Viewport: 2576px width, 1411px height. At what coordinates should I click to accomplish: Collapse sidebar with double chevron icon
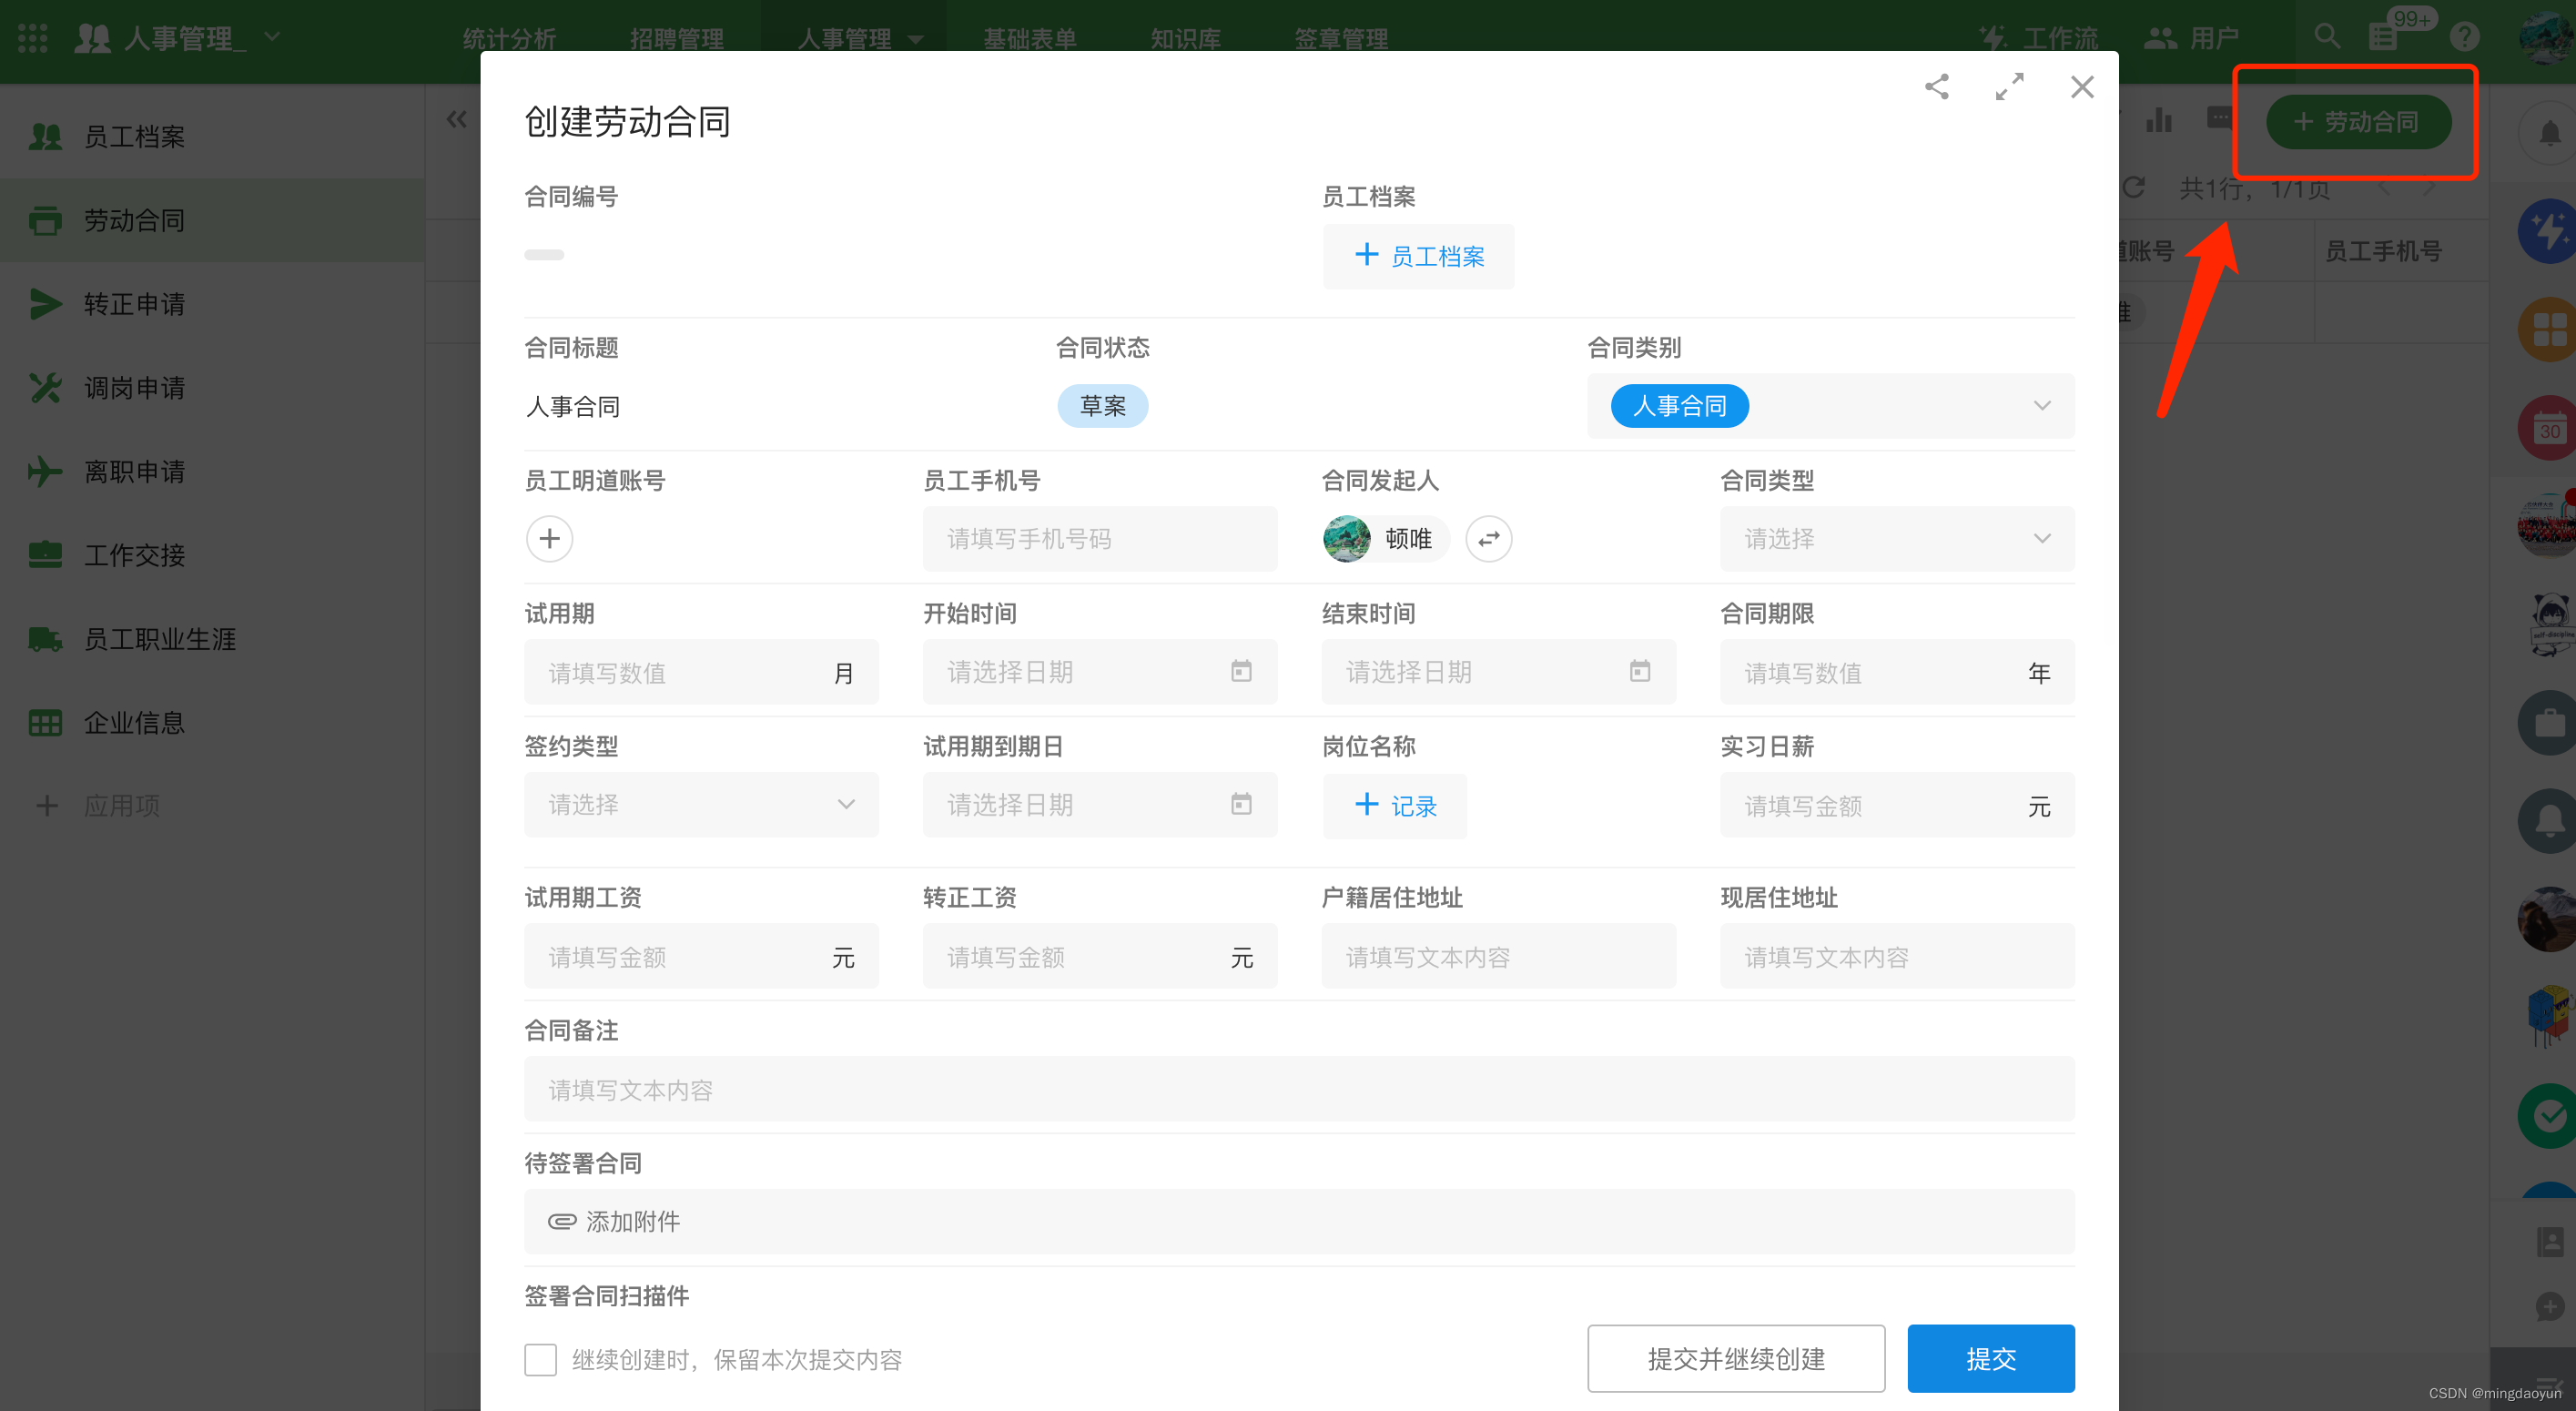pos(456,120)
